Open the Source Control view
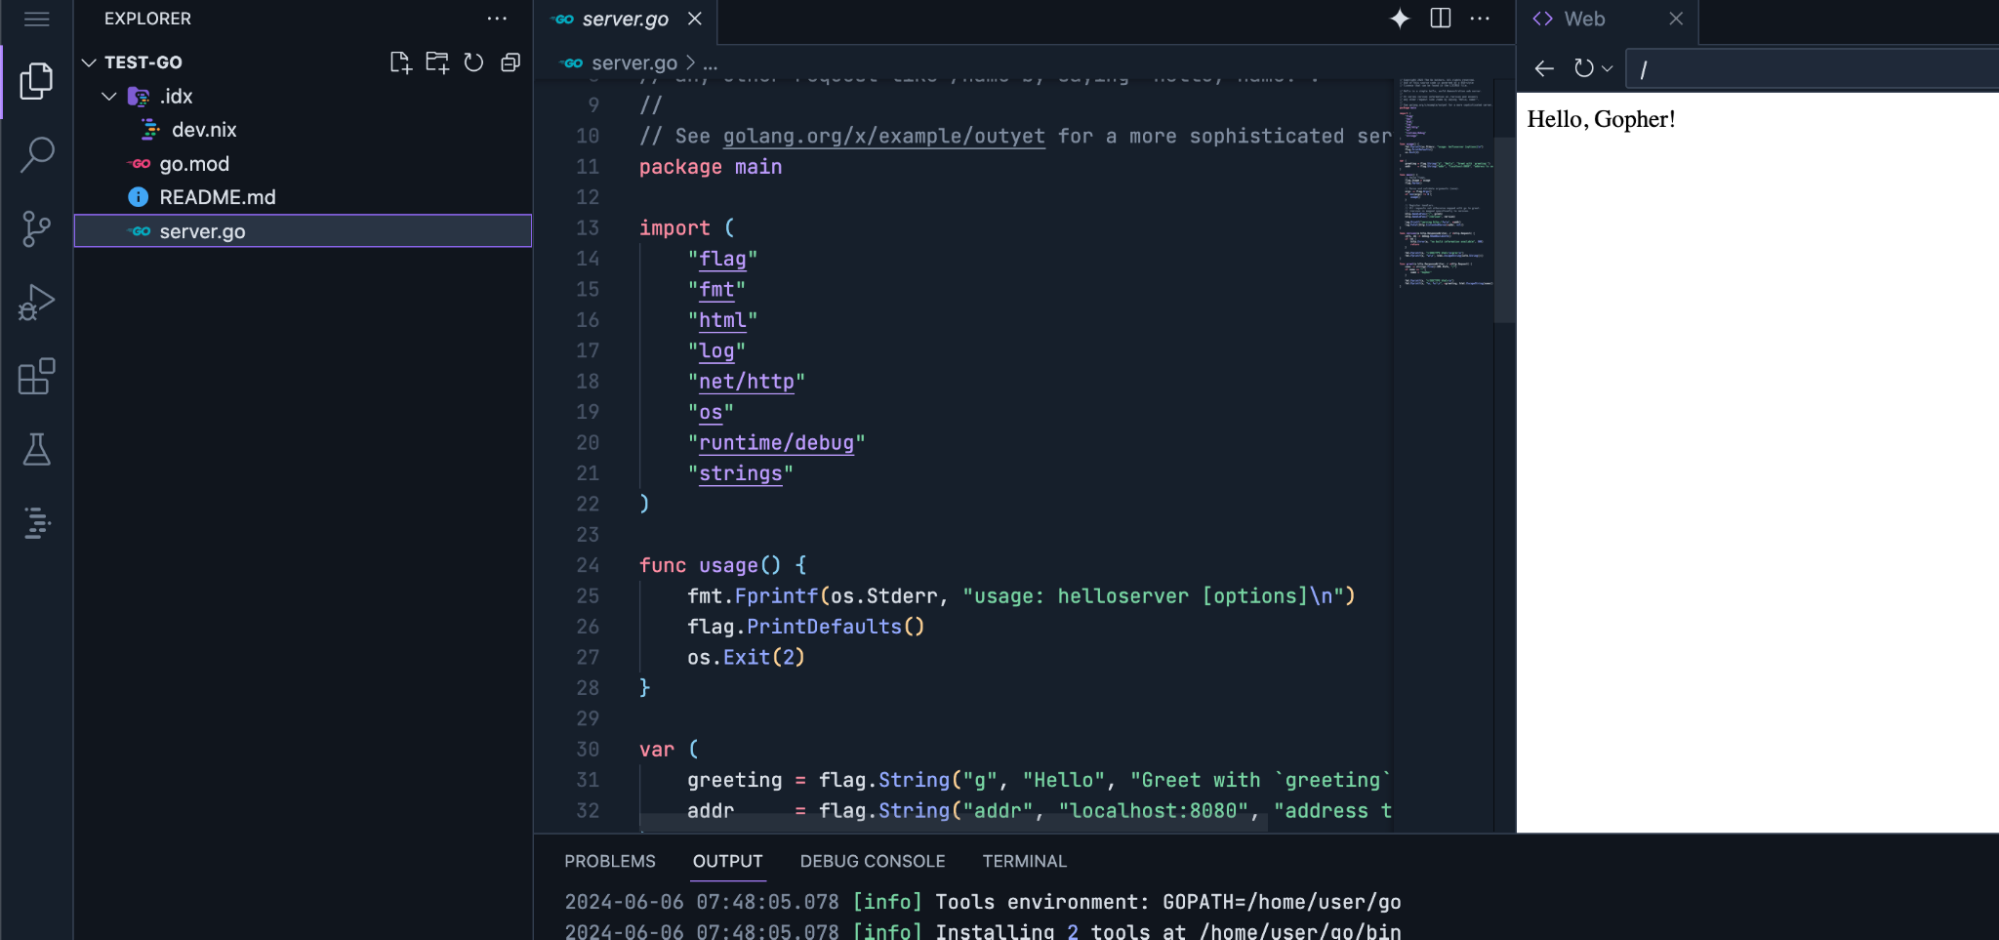The height and width of the screenshot is (940, 1999). [x=37, y=228]
